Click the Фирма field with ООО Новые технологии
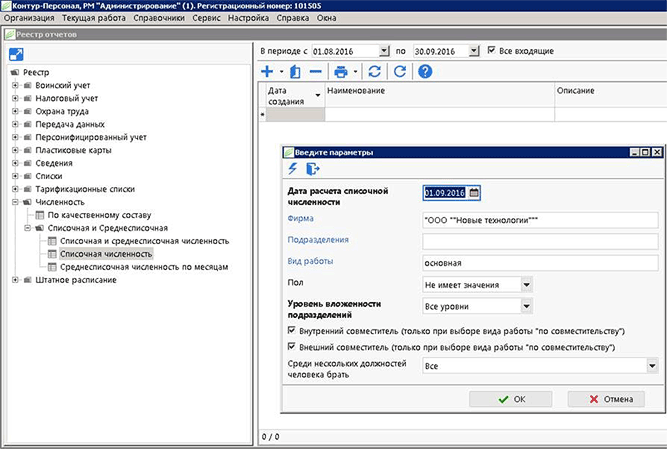 [x=540, y=220]
